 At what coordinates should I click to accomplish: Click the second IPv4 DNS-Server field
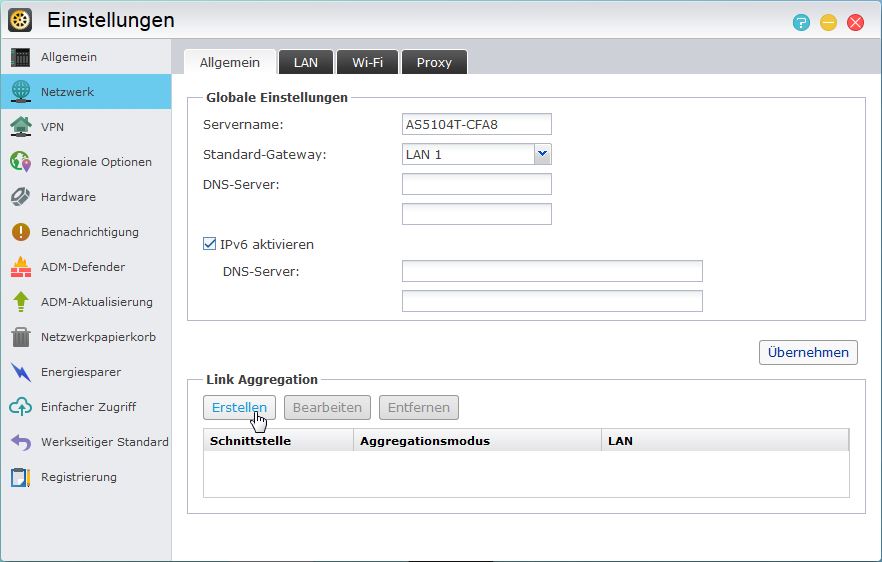[476, 214]
